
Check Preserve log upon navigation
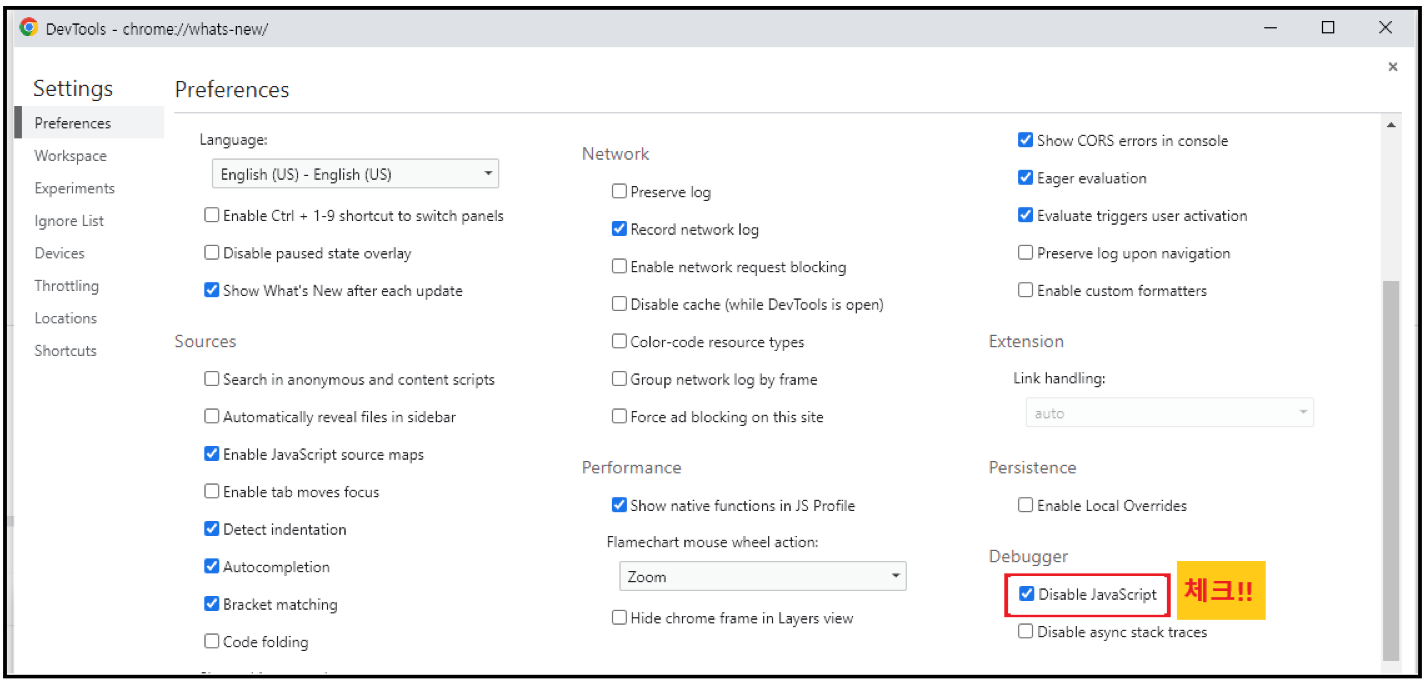(x=1025, y=253)
